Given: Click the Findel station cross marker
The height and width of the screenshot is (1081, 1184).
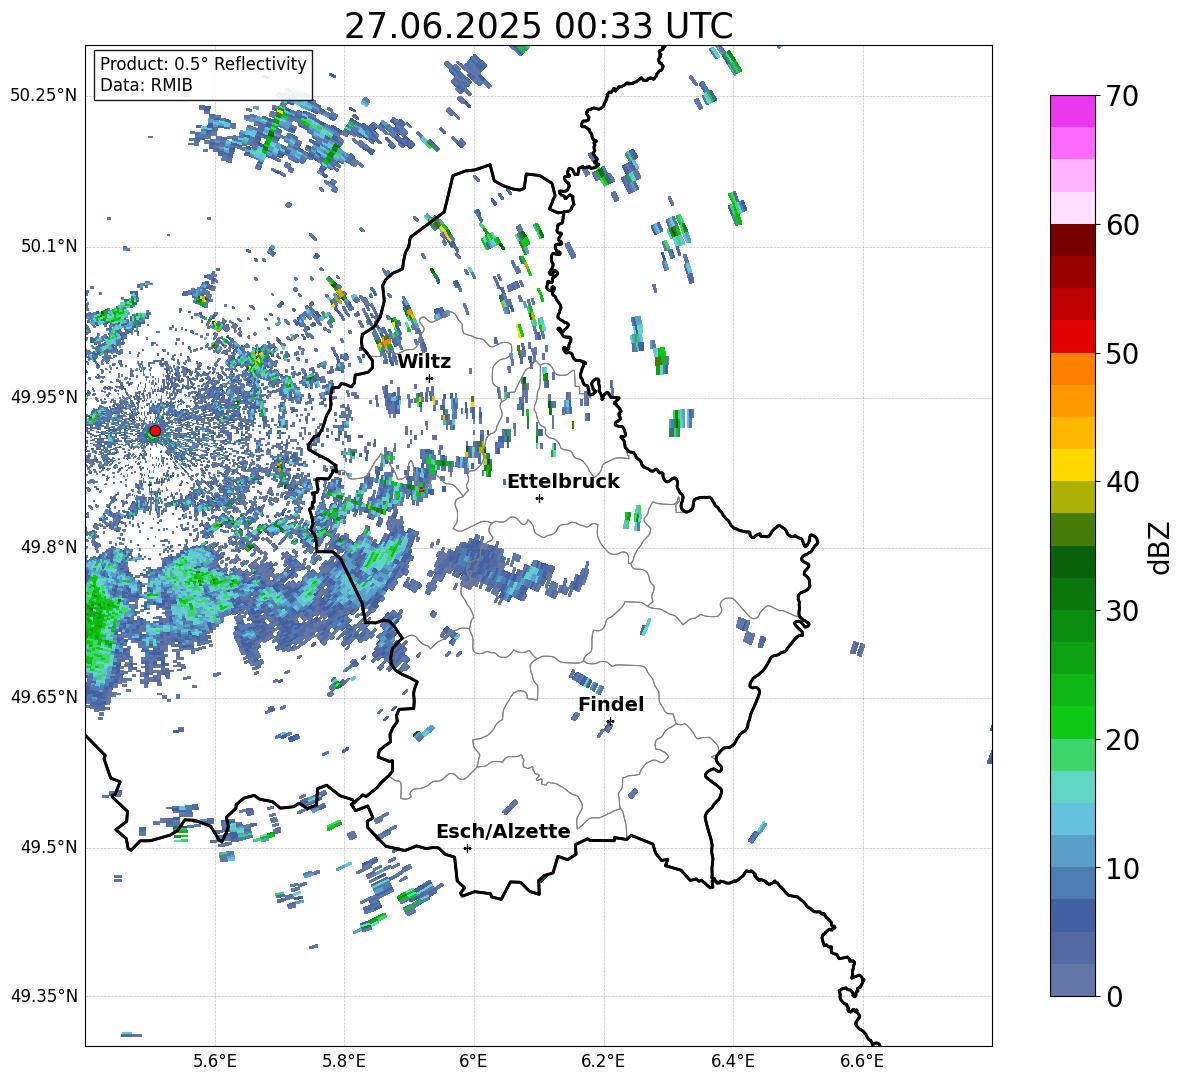Looking at the screenshot, I should pyautogui.click(x=610, y=722).
